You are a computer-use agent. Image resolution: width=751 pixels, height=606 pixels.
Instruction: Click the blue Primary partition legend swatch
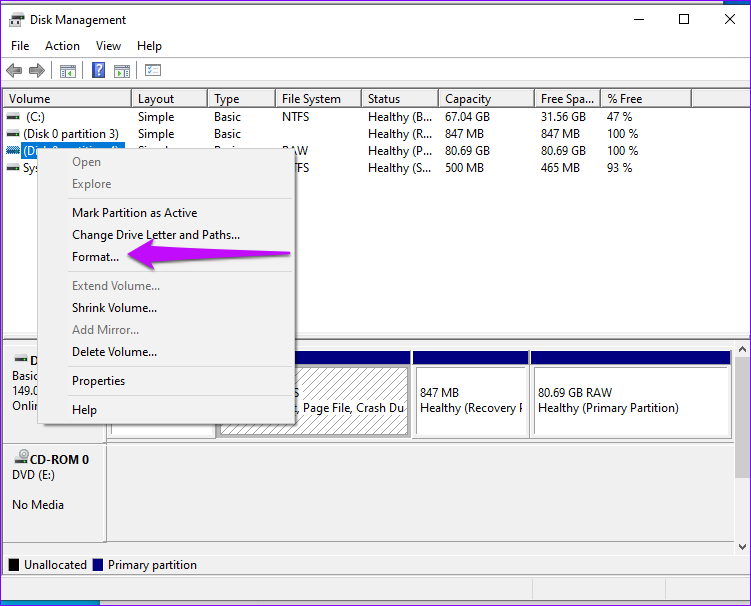[98, 565]
